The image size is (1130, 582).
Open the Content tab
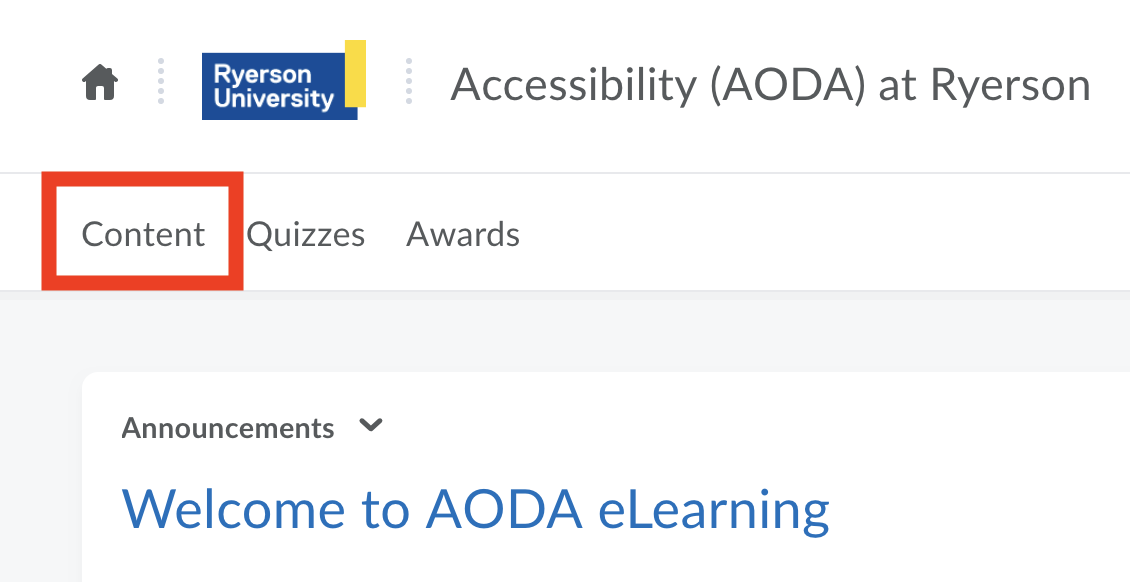tap(143, 234)
